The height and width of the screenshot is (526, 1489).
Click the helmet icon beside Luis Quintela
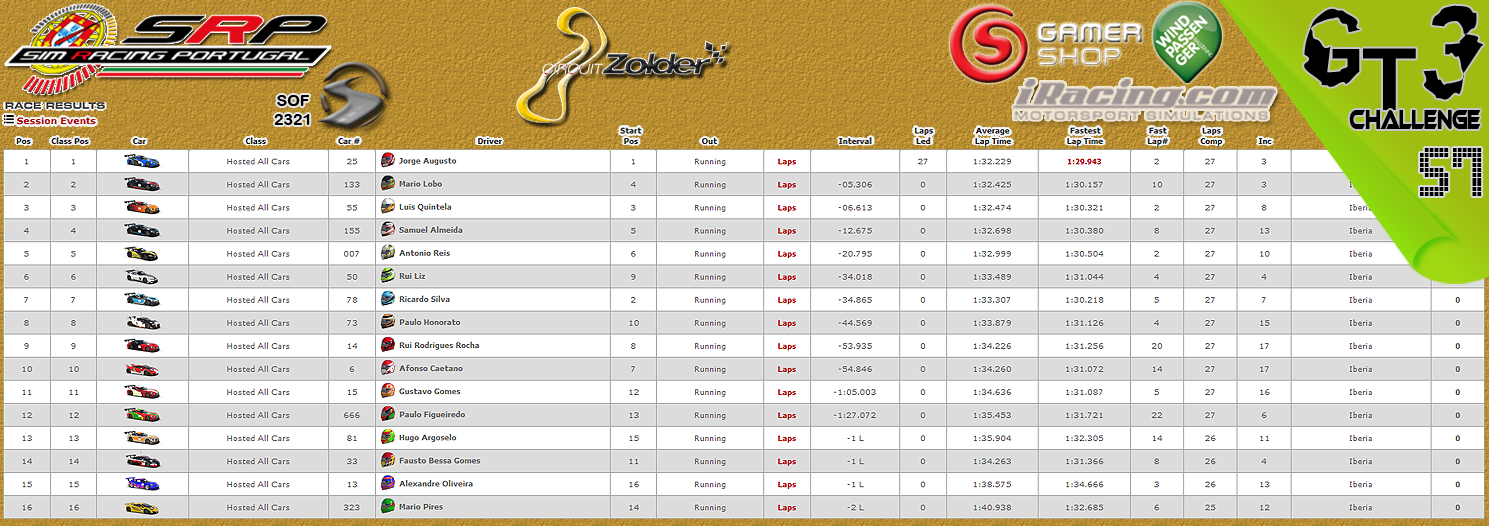[x=388, y=207]
